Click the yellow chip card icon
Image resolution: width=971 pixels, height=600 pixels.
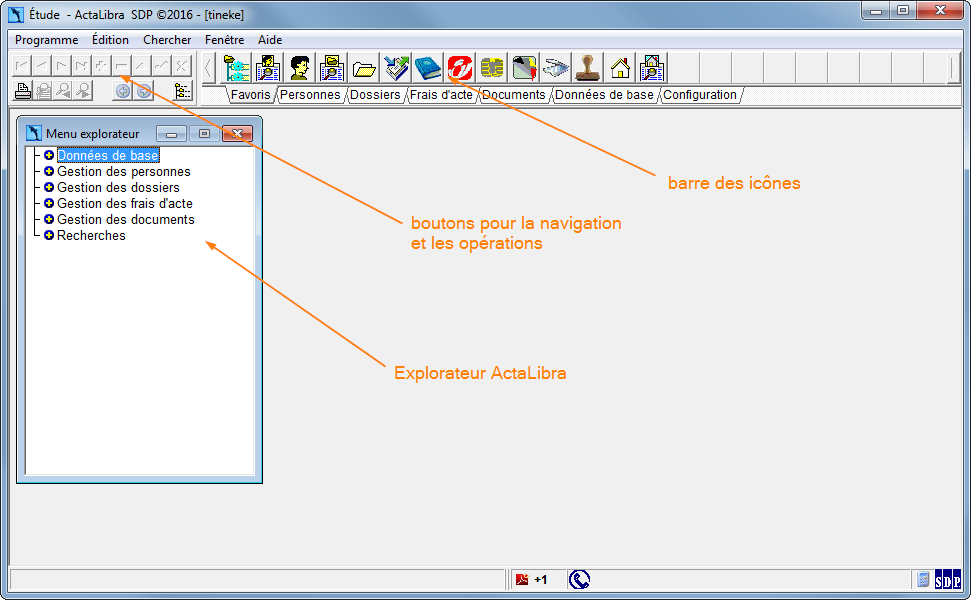492,68
